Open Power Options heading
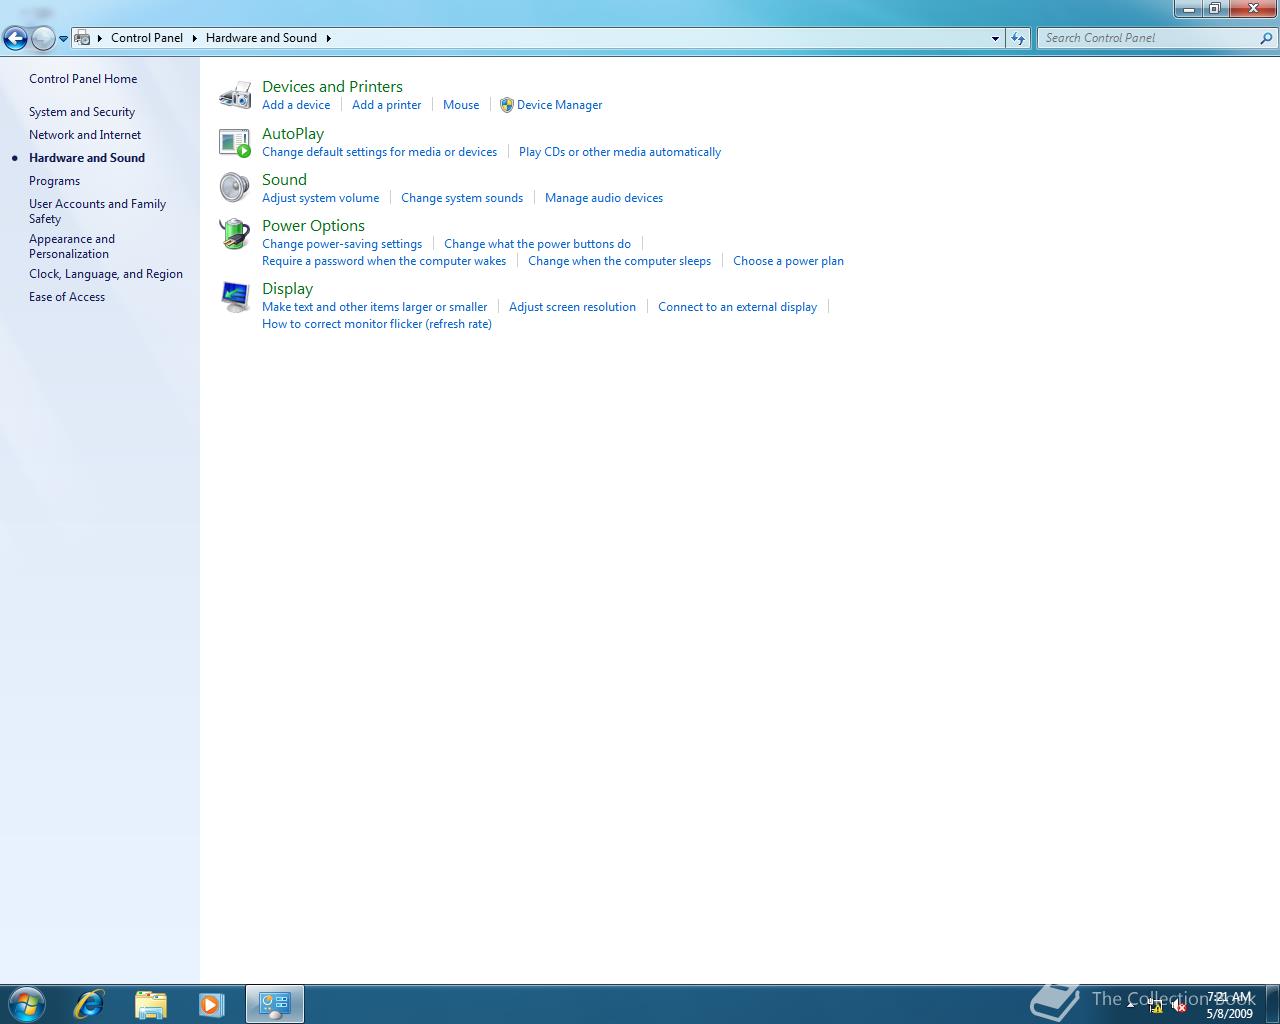Viewport: 1280px width, 1024px height. point(313,226)
